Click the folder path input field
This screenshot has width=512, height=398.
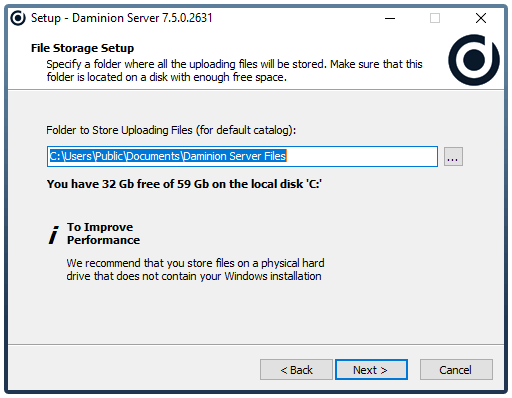(x=242, y=156)
